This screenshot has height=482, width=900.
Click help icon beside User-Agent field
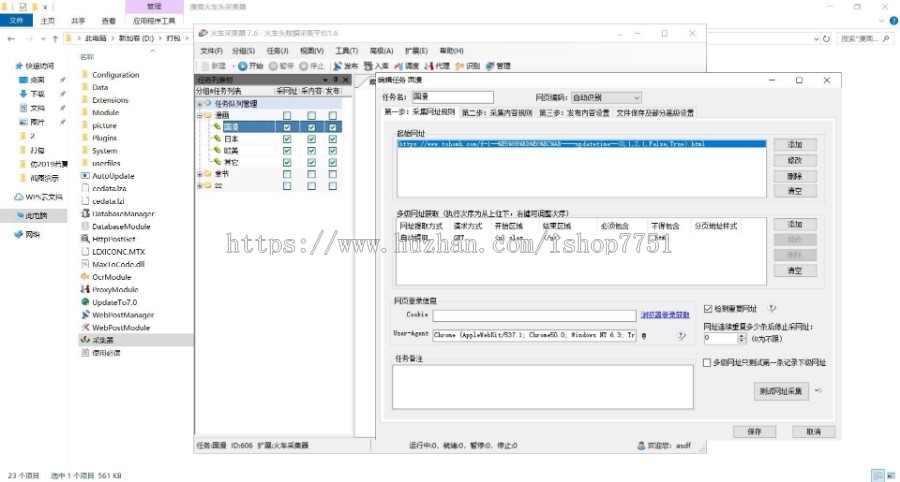[681, 336]
